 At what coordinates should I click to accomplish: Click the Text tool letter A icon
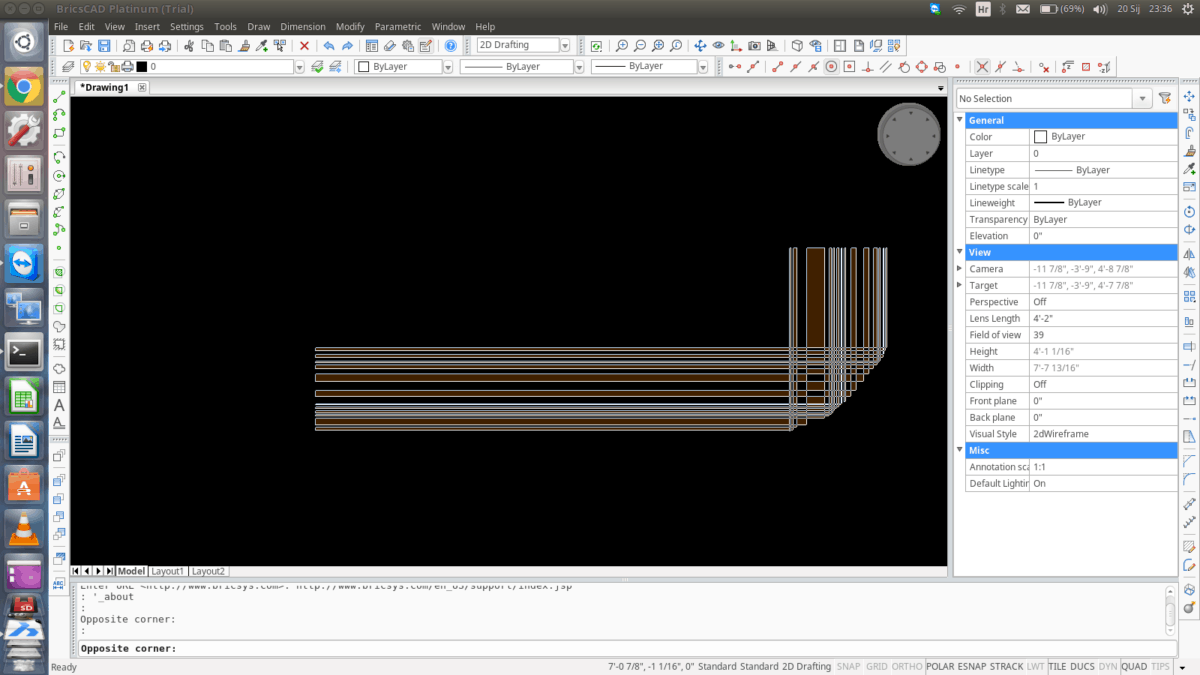(59, 405)
